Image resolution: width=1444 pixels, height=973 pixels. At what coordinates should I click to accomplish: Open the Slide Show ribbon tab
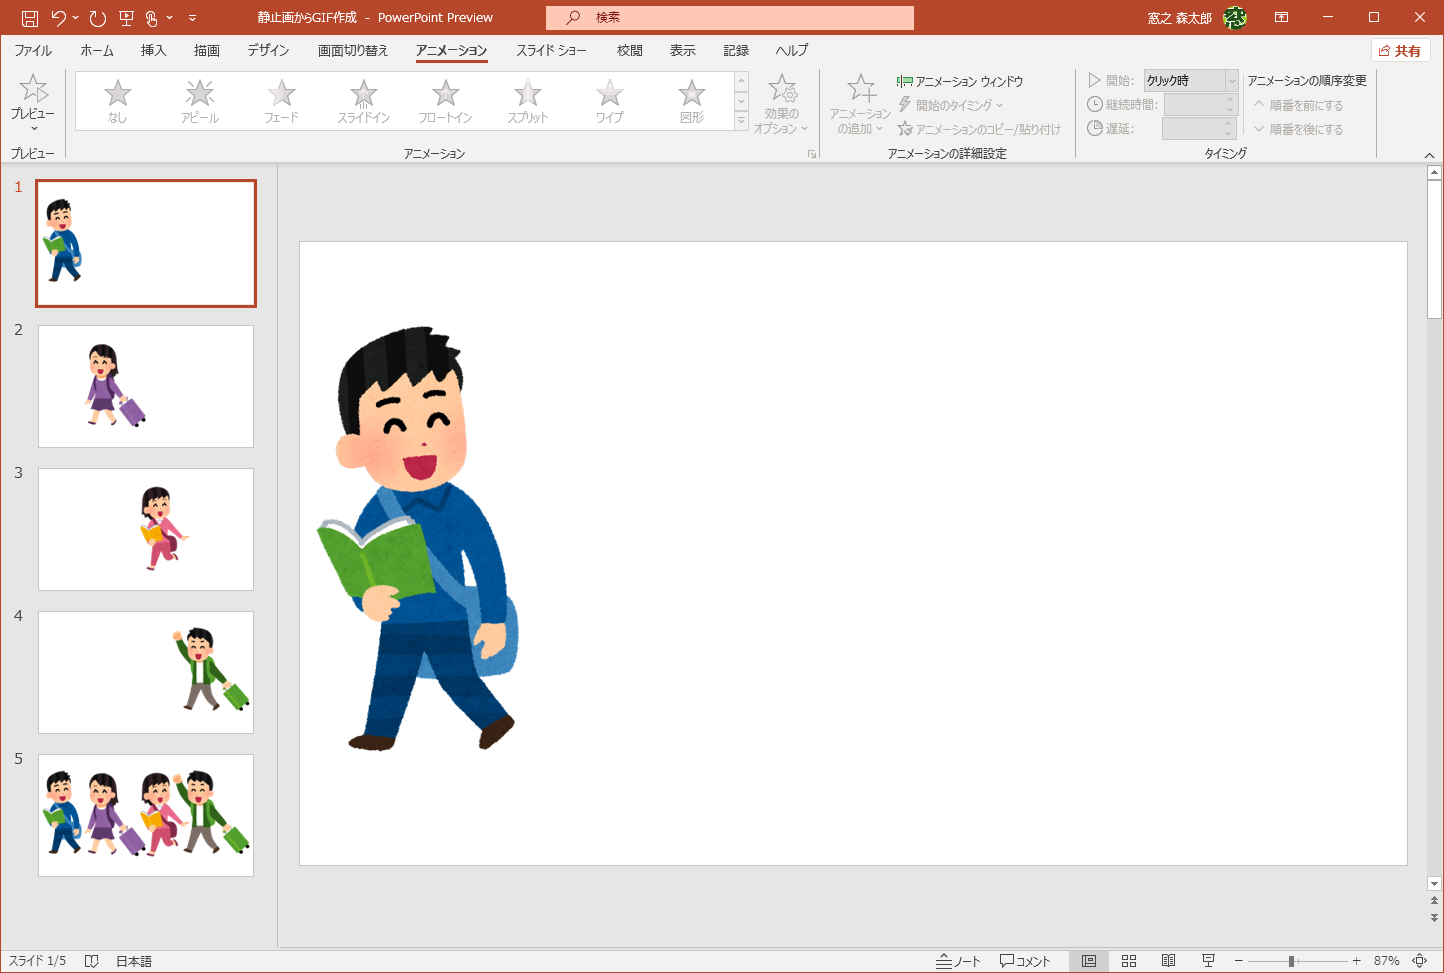point(551,50)
